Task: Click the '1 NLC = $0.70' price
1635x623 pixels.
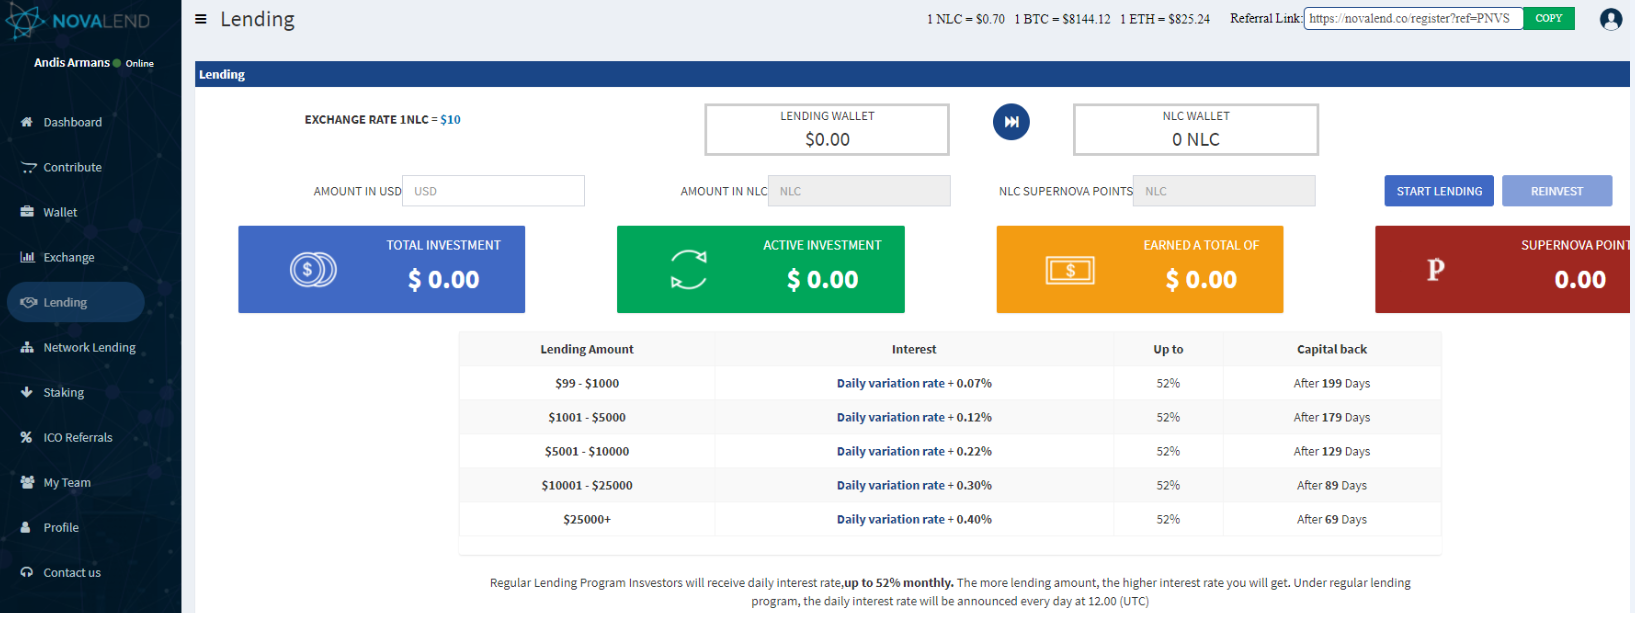Action: pyautogui.click(x=966, y=19)
